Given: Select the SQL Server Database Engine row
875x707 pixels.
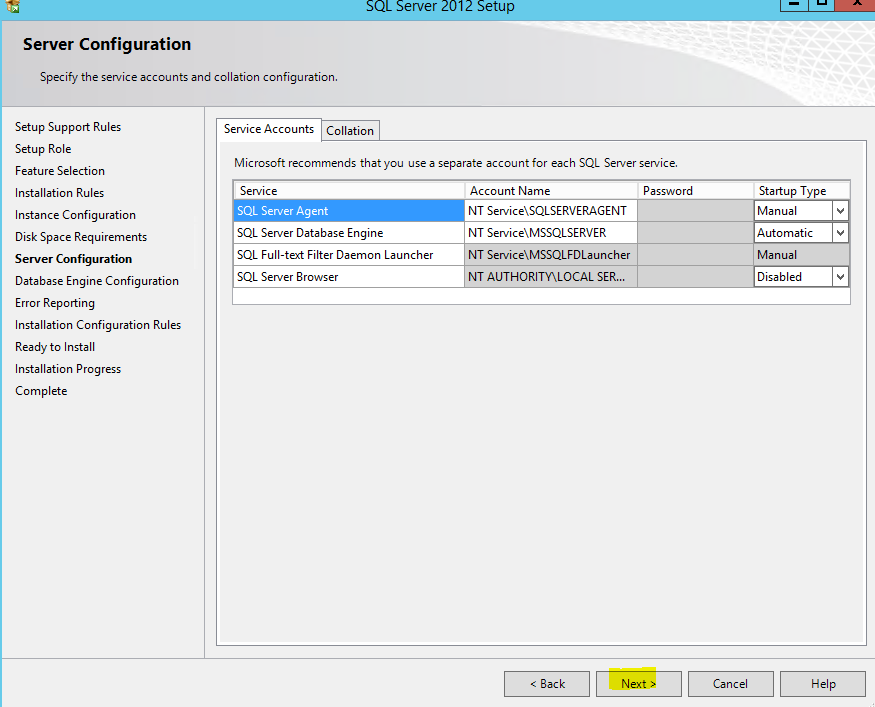Looking at the screenshot, I should pos(349,233).
